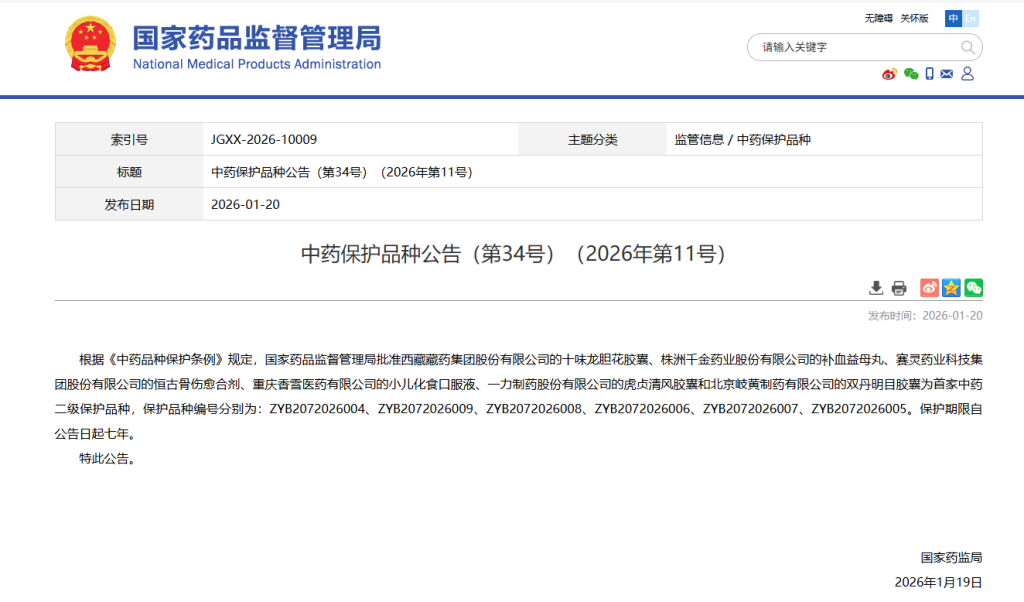Select the 中 Chinese language toggle

953,18
